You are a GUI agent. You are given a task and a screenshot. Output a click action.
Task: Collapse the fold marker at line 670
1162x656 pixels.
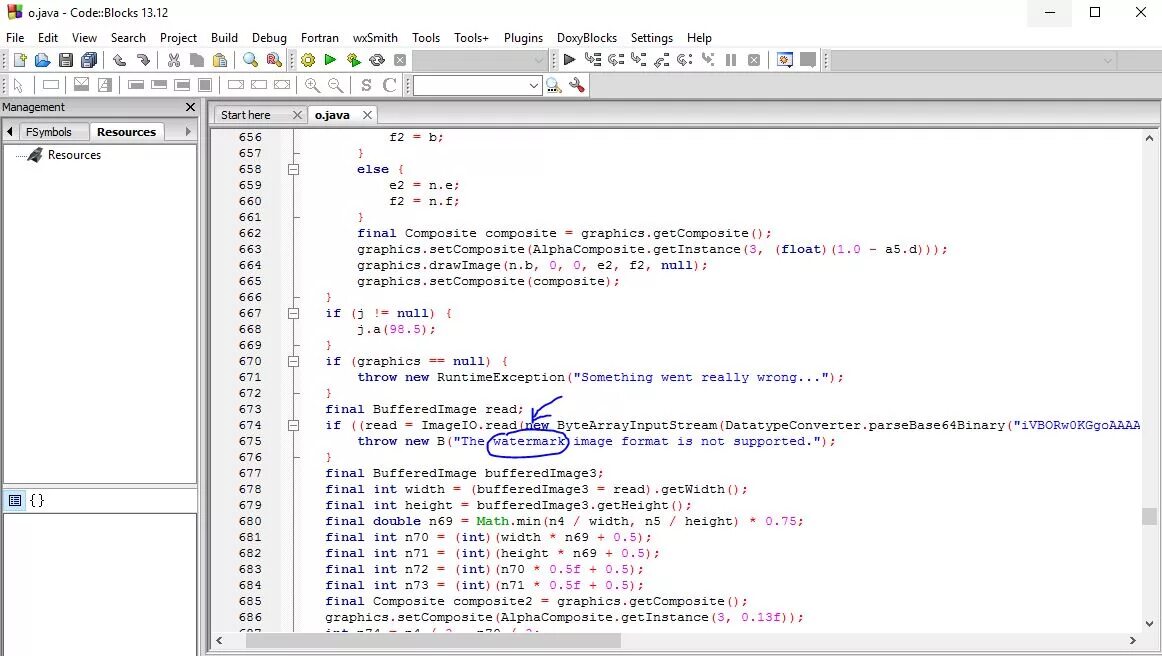click(293, 361)
